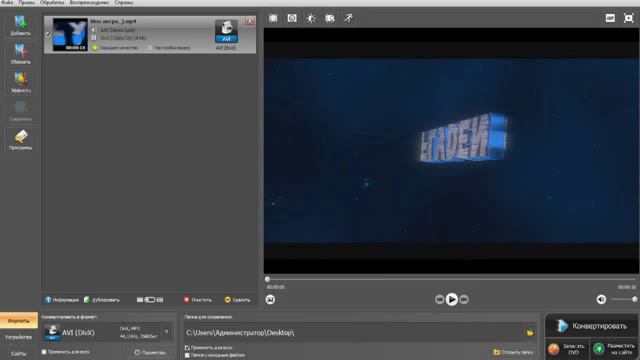Click the video camera icon above the preview
640x360 pixels.
[329, 18]
